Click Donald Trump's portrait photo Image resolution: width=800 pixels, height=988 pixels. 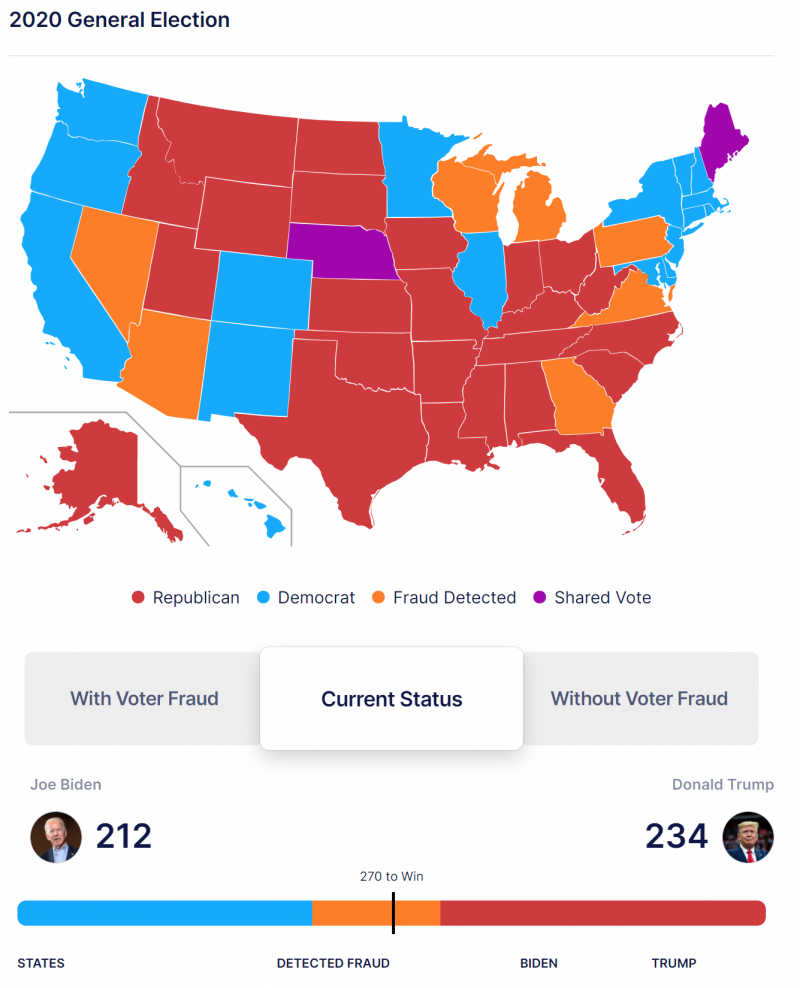747,837
